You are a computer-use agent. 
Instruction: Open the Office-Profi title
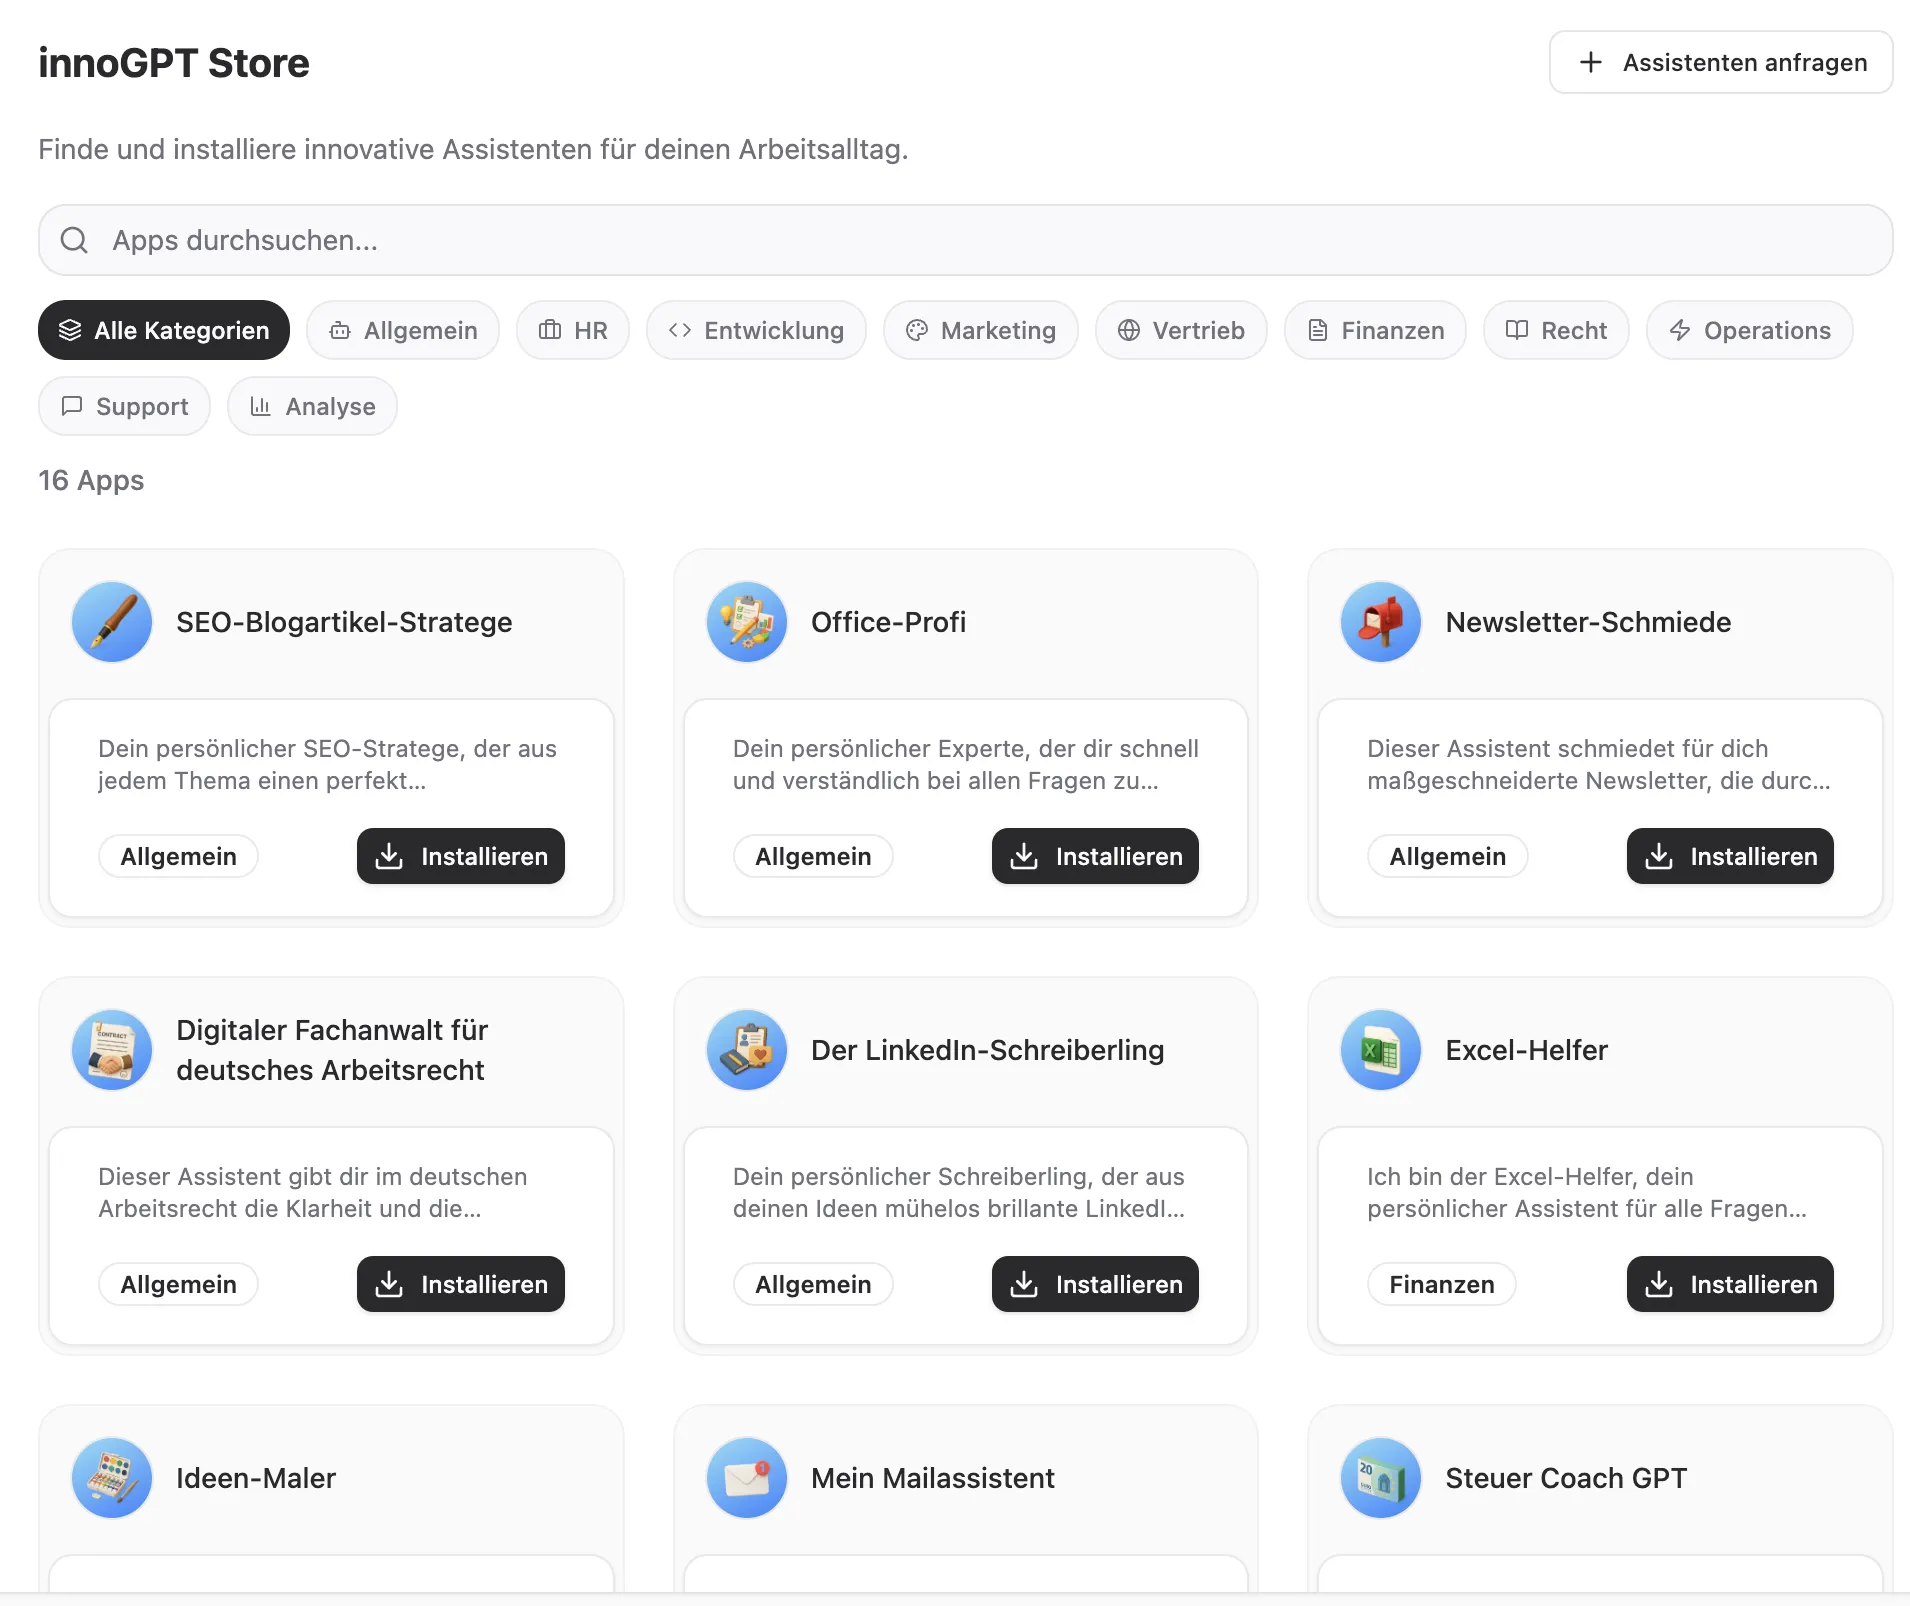[888, 622]
